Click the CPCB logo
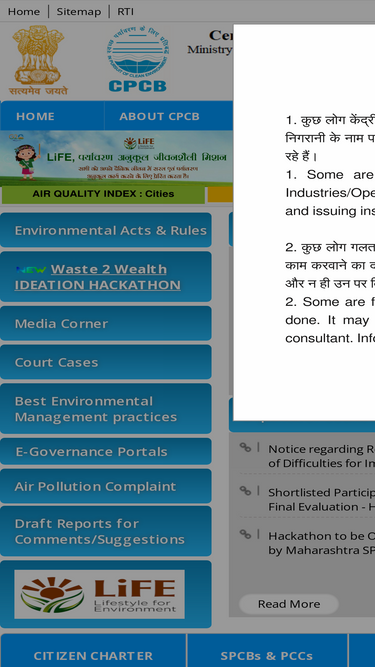Image resolution: width=375 pixels, height=667 pixels. pos(137,59)
